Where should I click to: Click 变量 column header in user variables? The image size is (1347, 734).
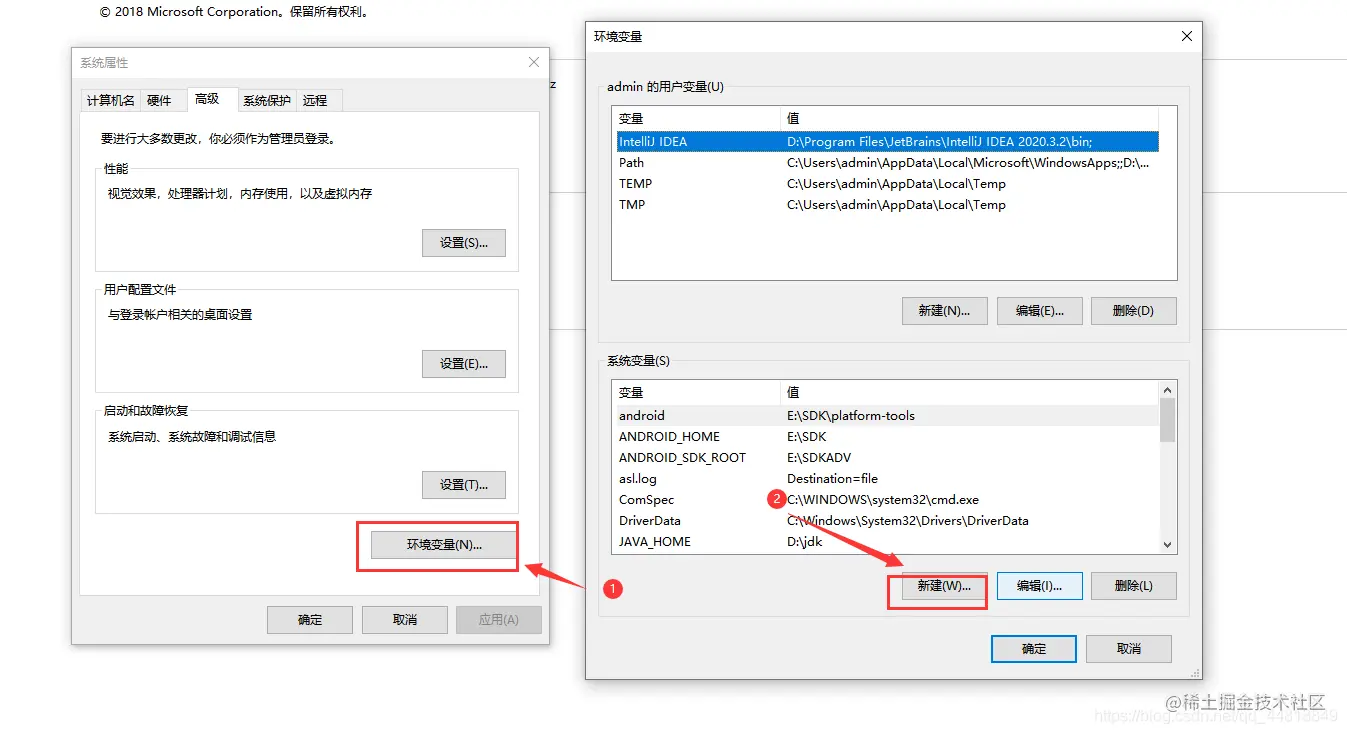tap(697, 119)
